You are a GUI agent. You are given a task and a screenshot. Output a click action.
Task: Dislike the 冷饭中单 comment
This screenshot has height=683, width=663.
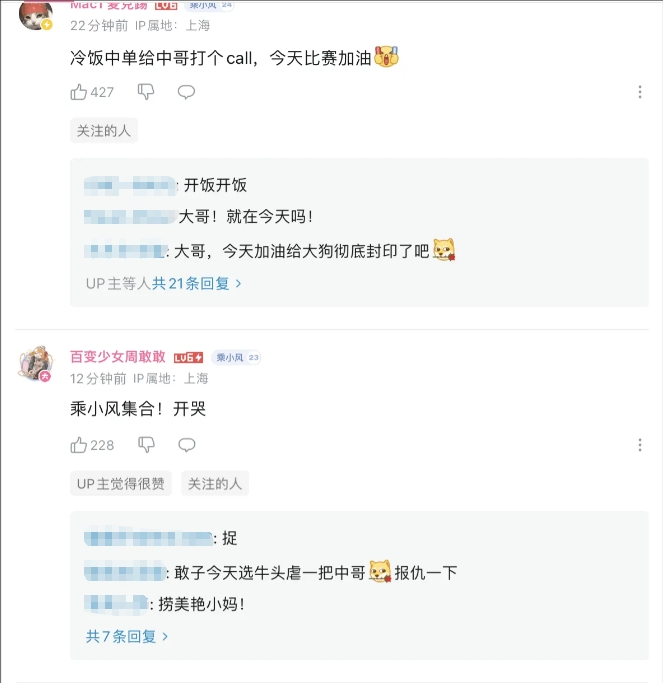click(146, 92)
